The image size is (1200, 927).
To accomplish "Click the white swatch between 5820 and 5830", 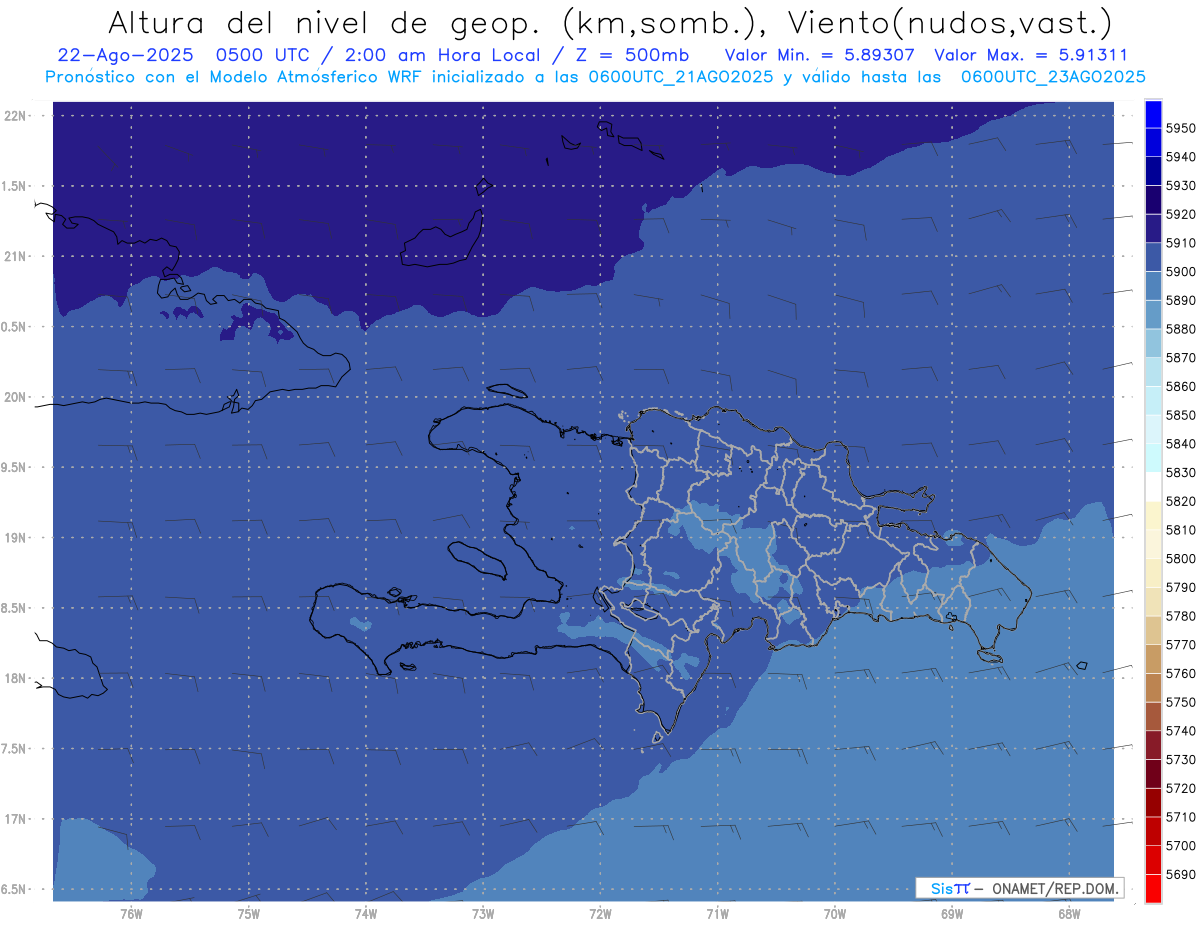I will click(1153, 487).
